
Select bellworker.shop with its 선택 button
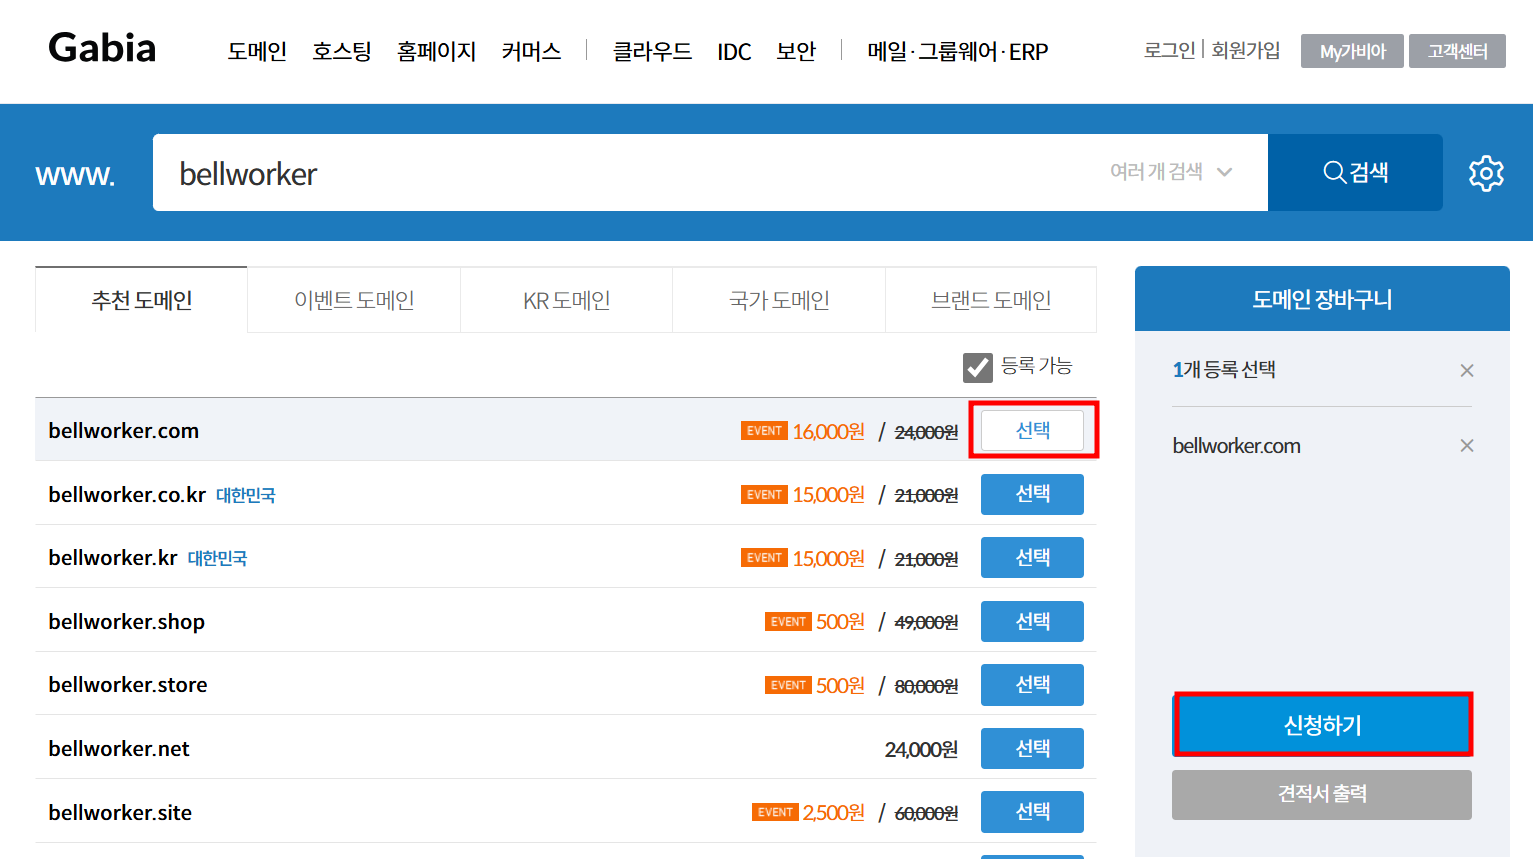click(x=1032, y=621)
